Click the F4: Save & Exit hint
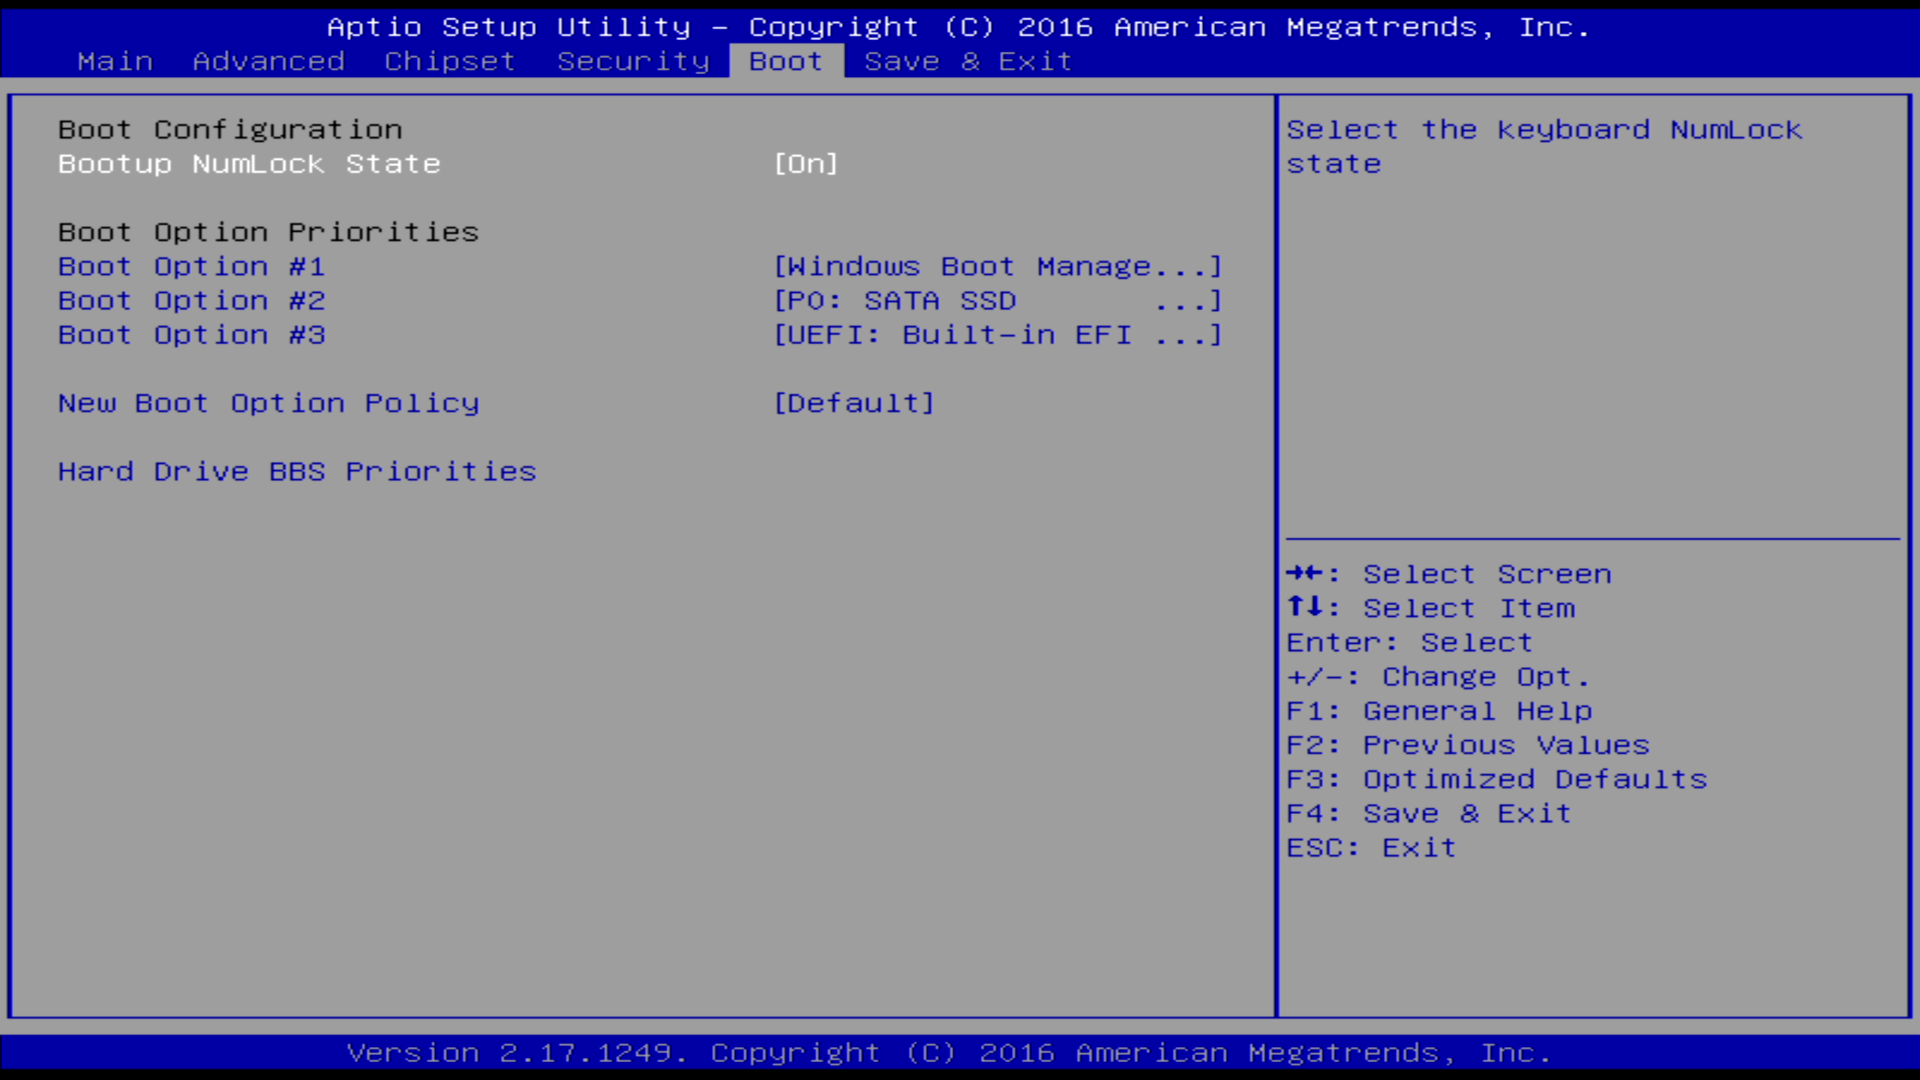 (x=1428, y=814)
